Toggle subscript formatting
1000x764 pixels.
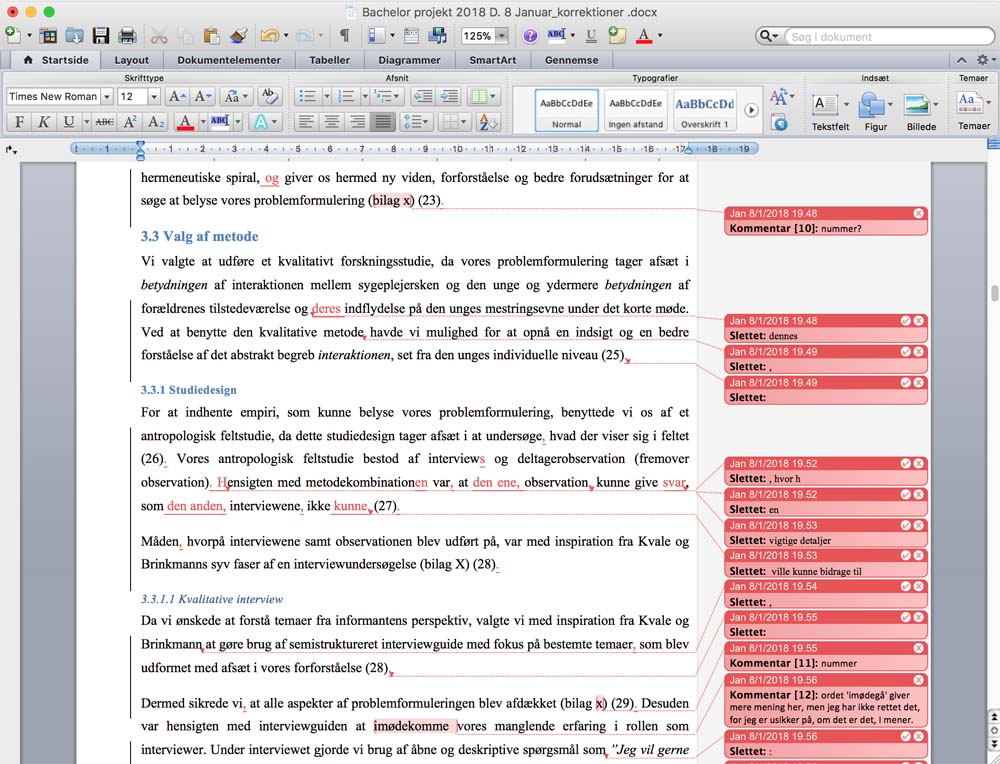[x=156, y=121]
